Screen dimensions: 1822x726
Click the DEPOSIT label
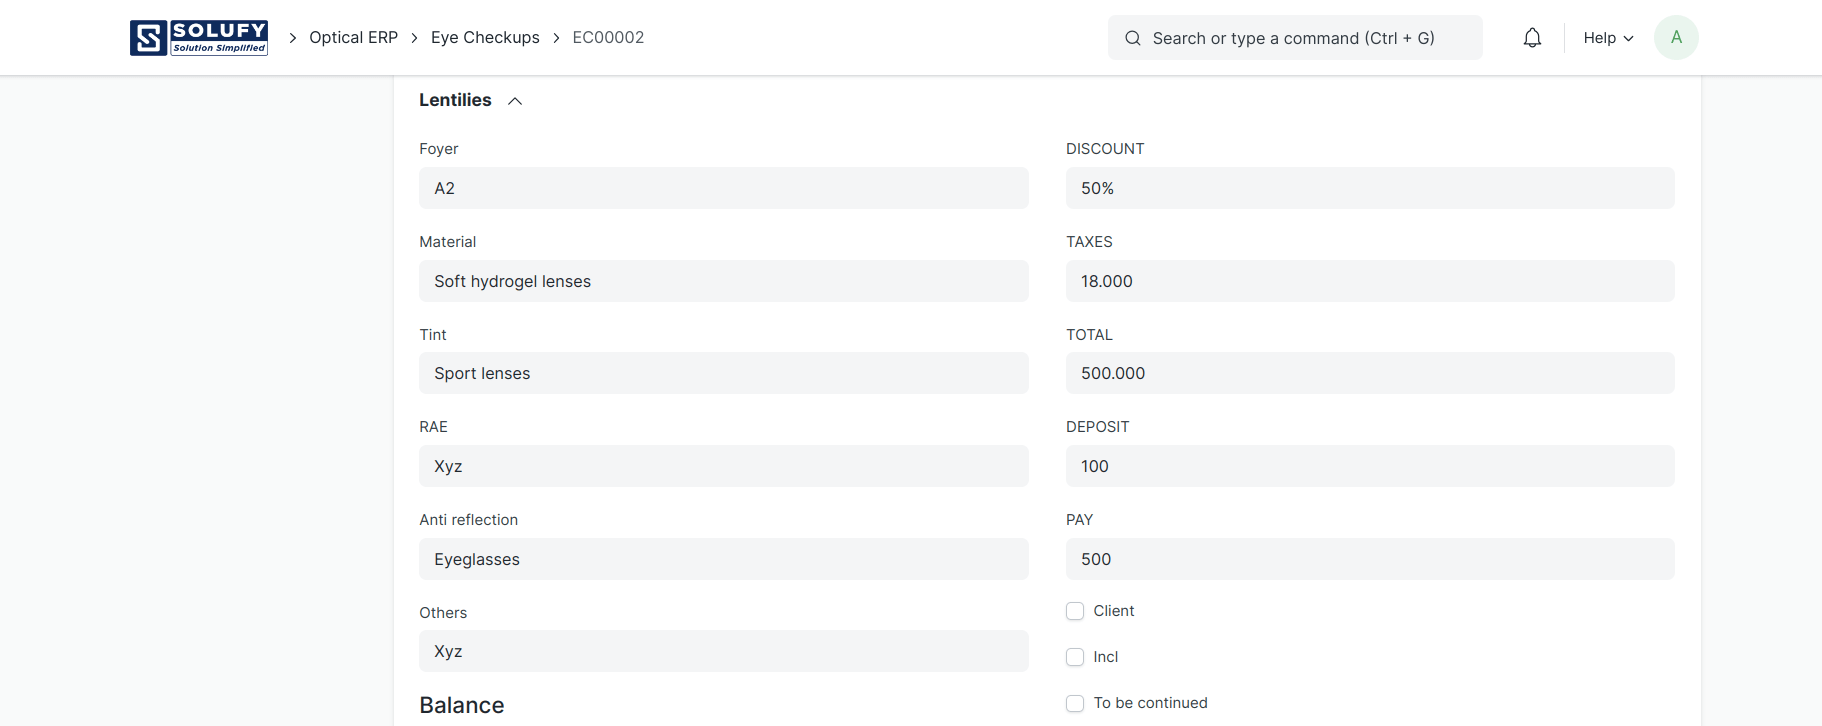pos(1097,427)
